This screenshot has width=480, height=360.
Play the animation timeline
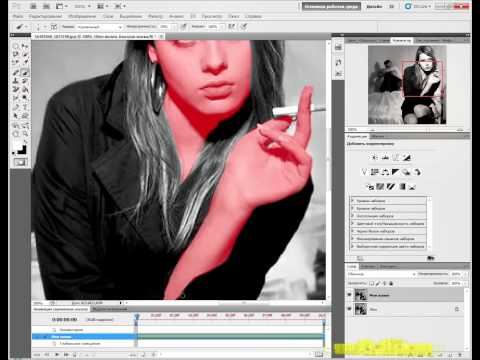(57, 355)
